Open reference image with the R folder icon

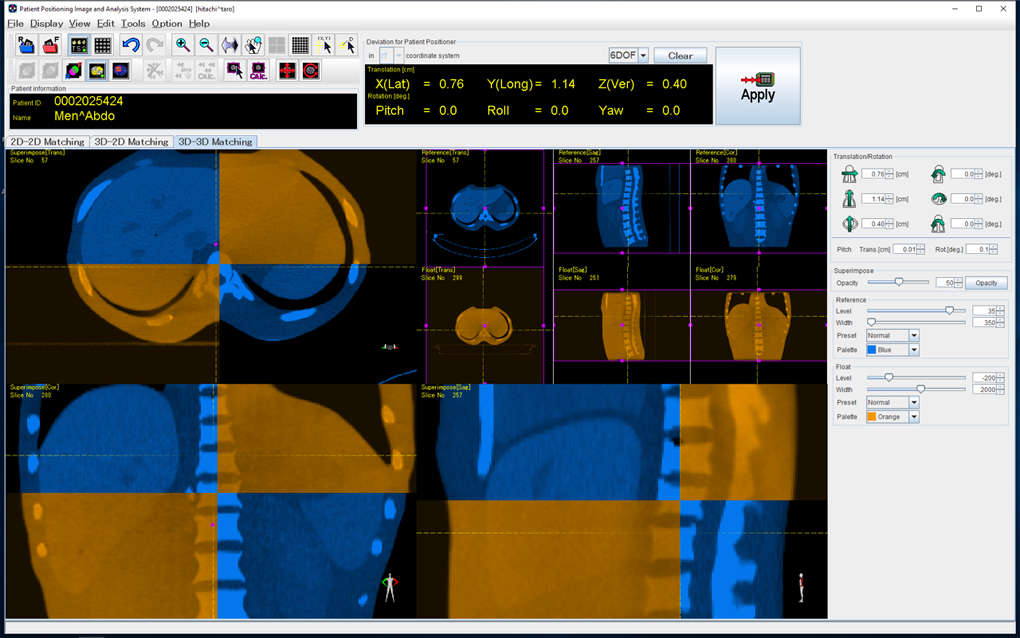(27, 45)
